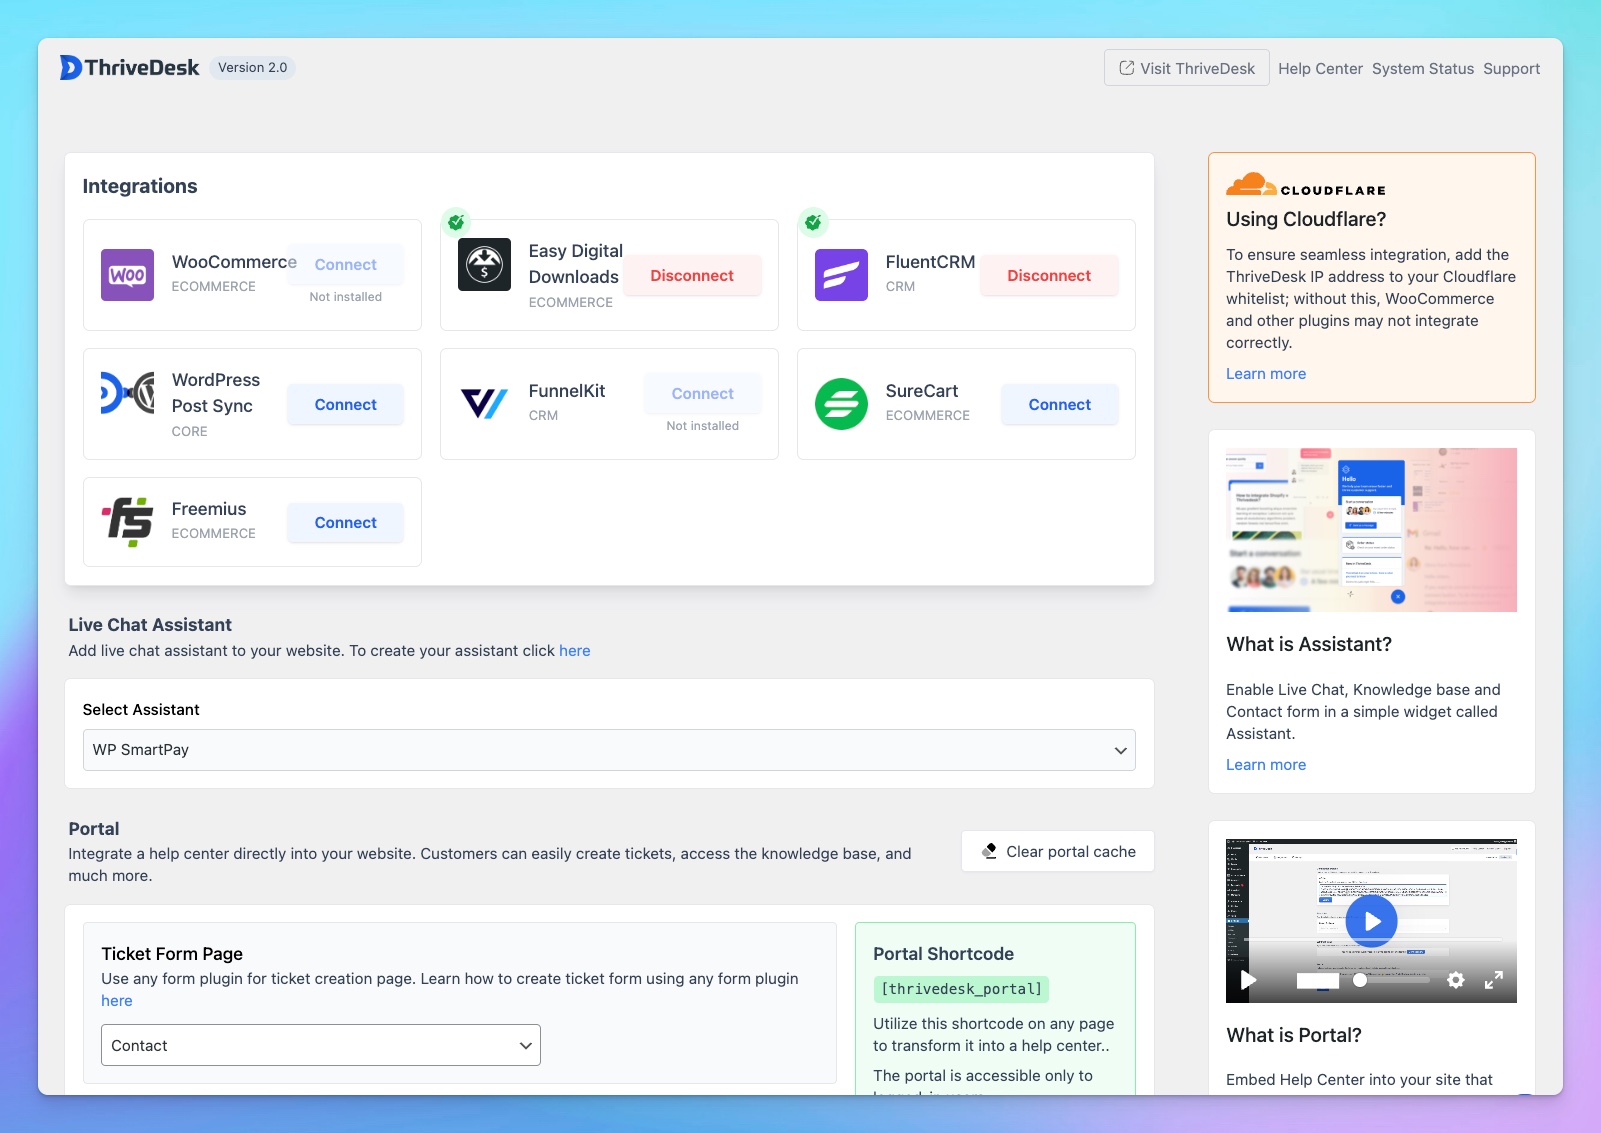This screenshot has height=1133, width=1601.
Task: Click the WordPress Post Sync icon
Action: pyautogui.click(x=127, y=393)
